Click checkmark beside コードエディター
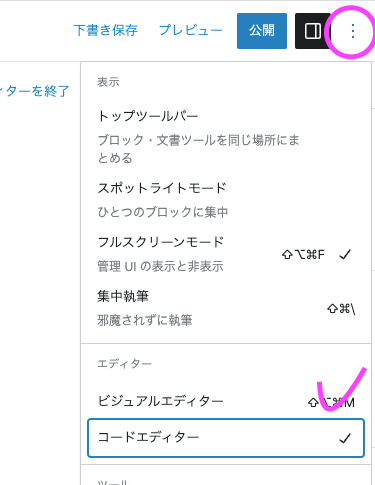Screen dimensions: 375x485 345,438
